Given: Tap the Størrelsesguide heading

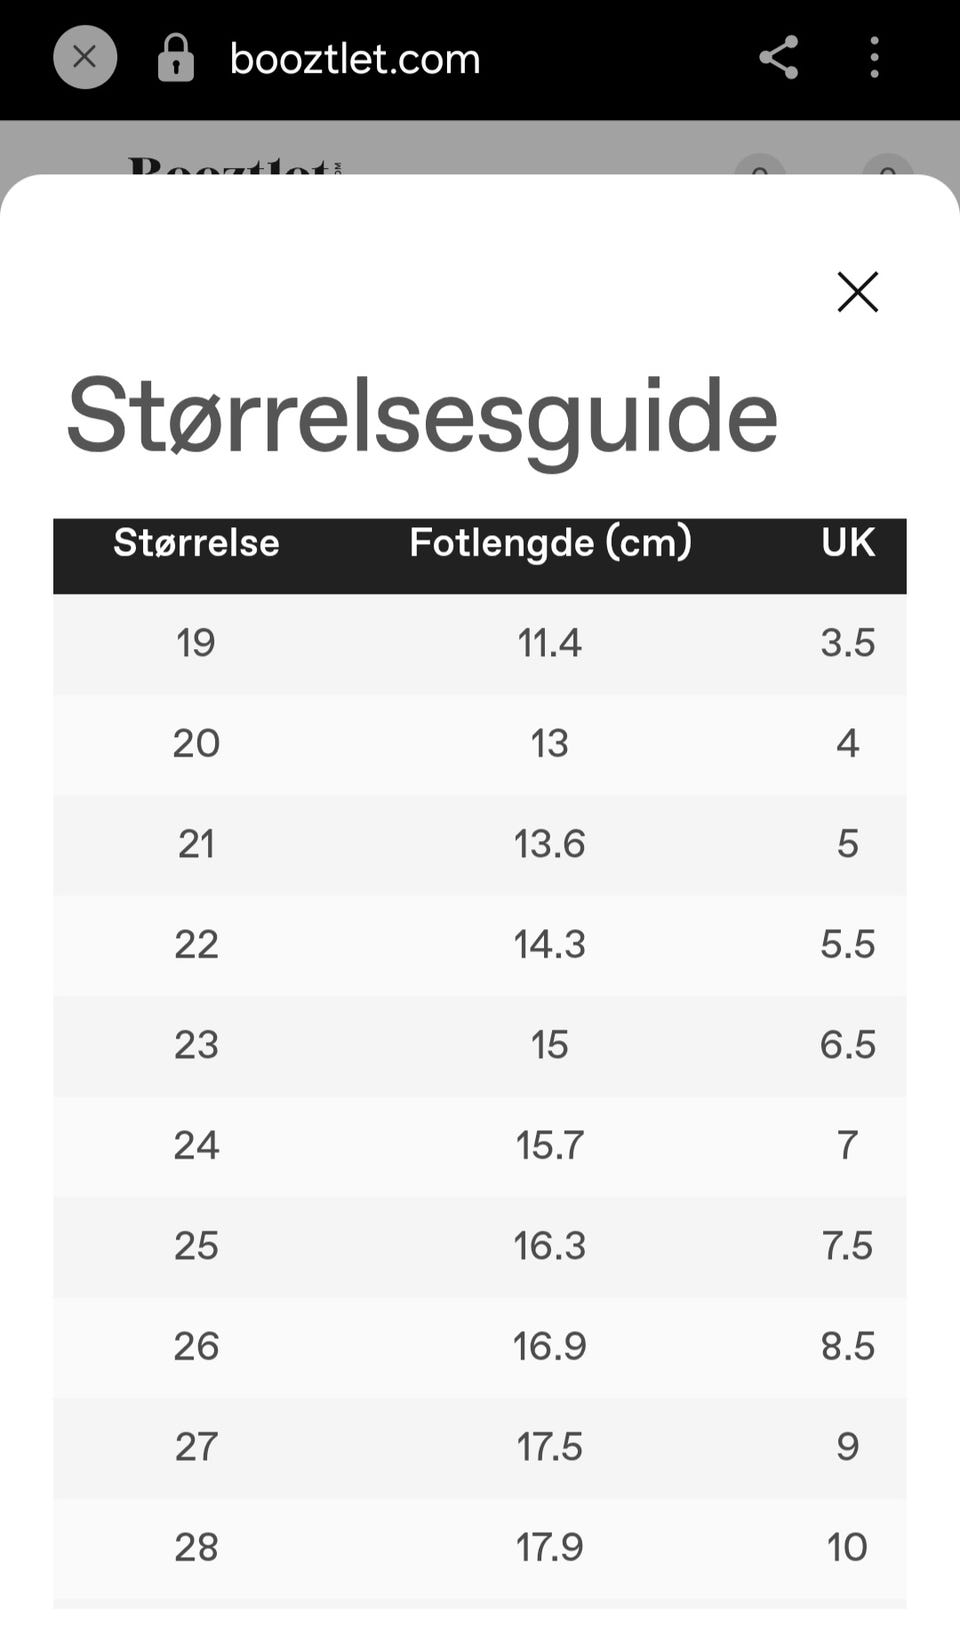Looking at the screenshot, I should (422, 417).
